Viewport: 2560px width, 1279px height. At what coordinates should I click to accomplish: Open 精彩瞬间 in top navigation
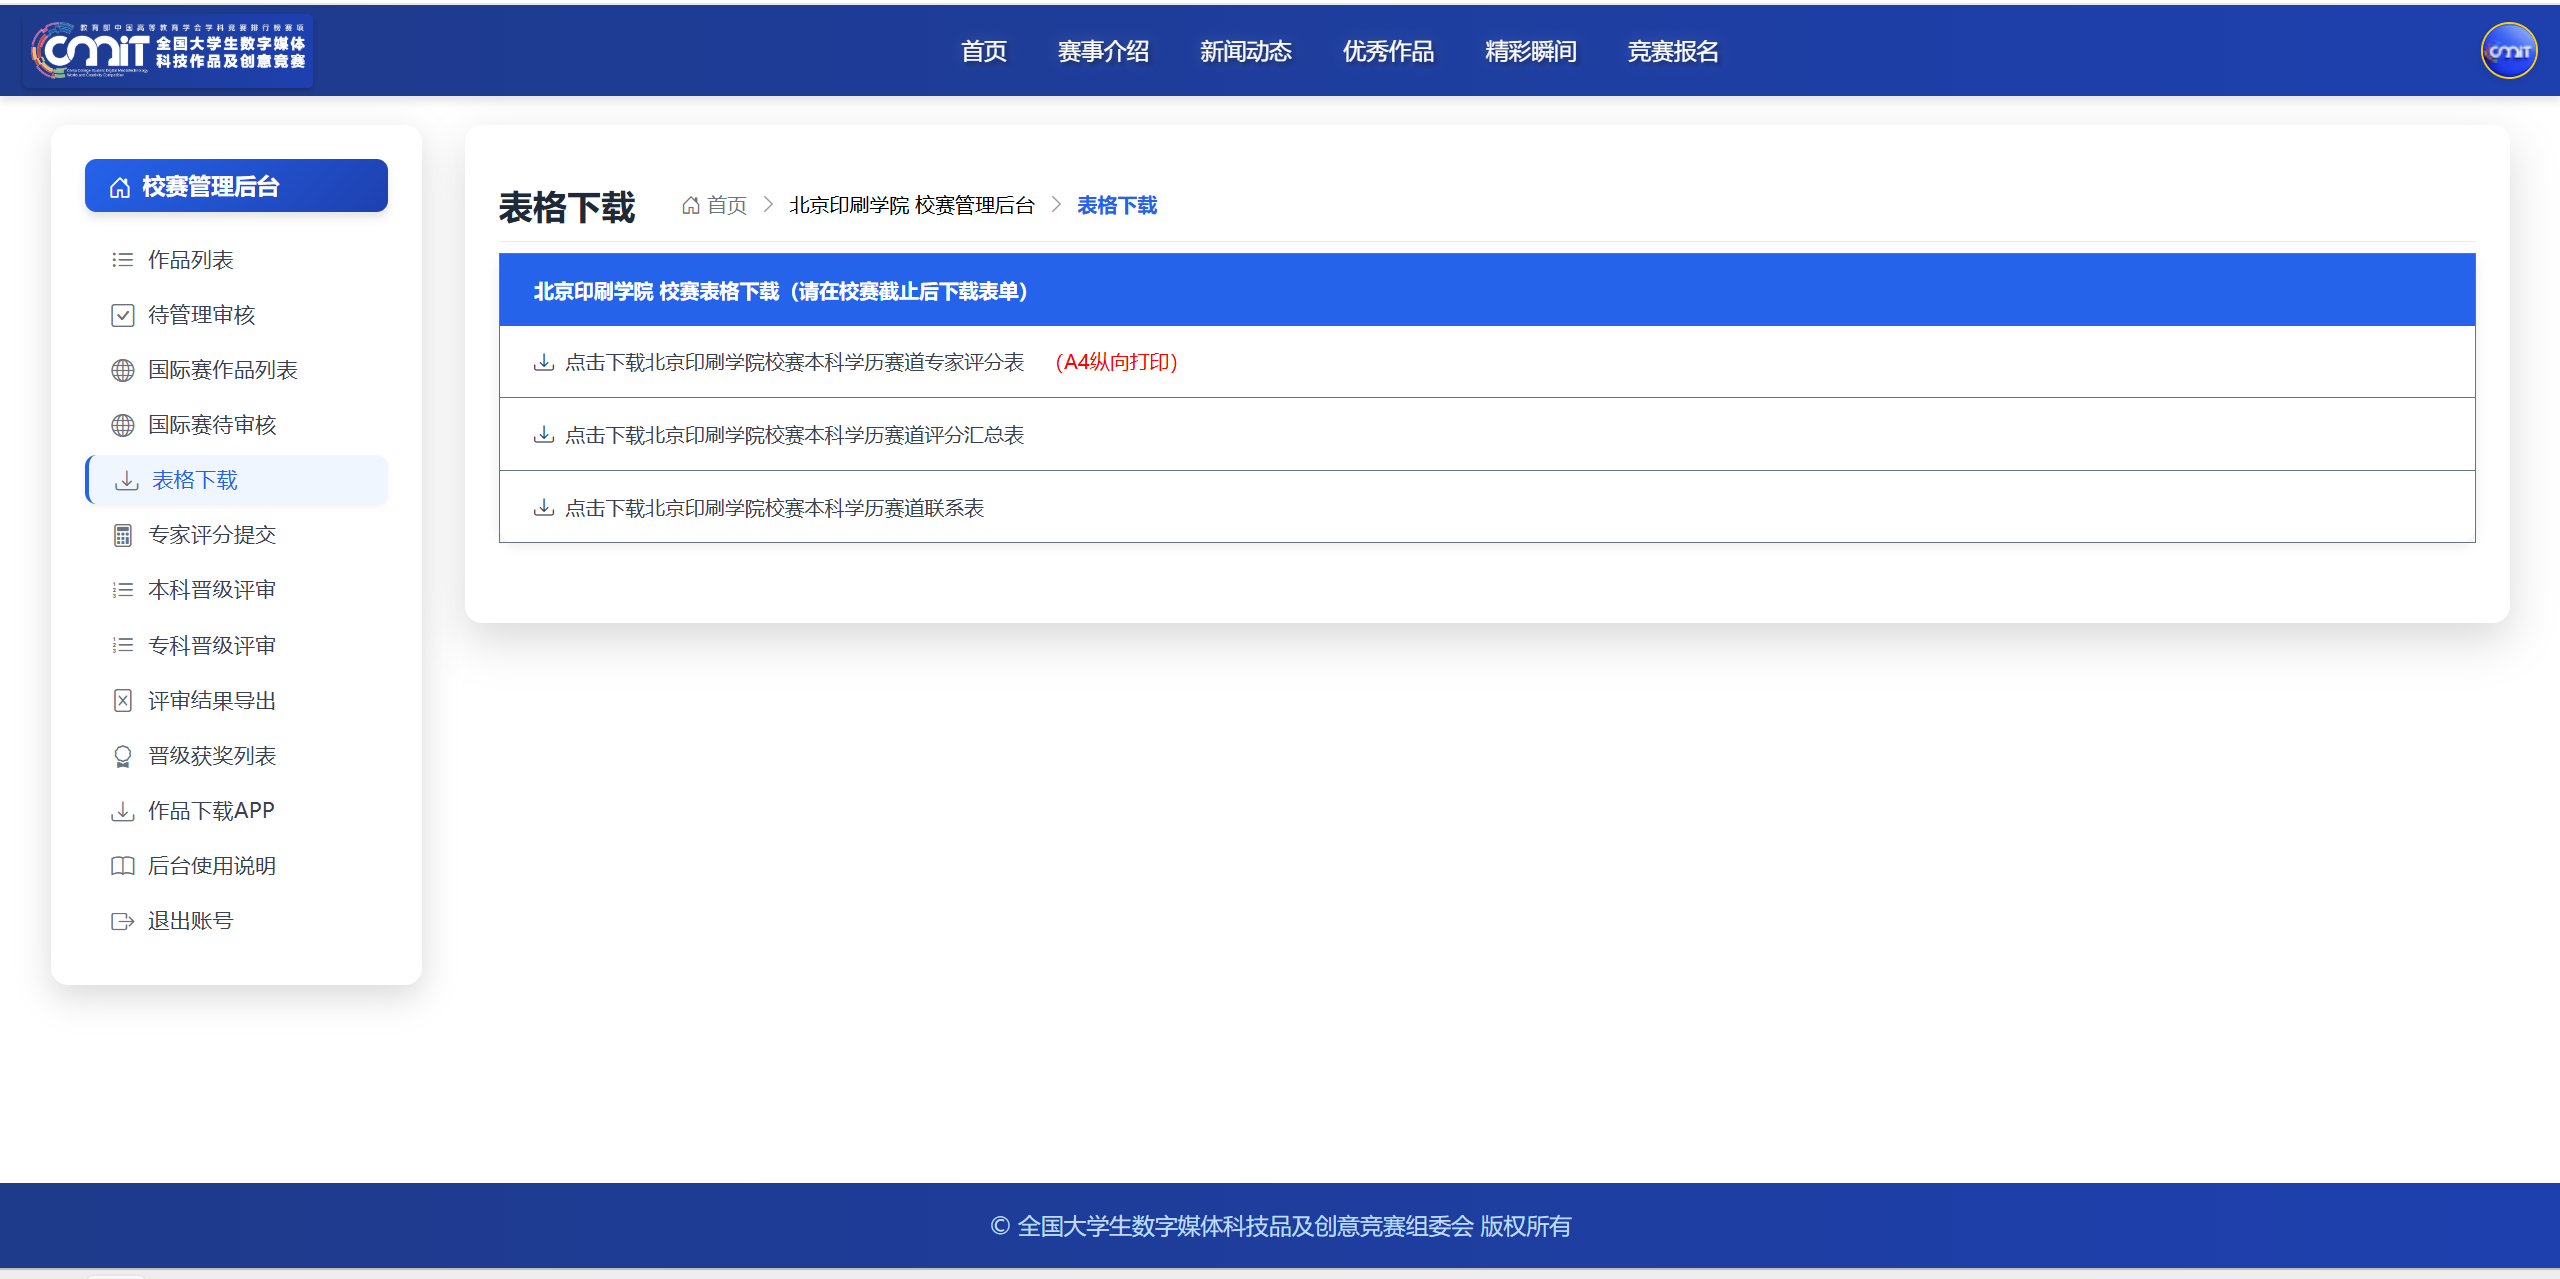tap(1531, 51)
